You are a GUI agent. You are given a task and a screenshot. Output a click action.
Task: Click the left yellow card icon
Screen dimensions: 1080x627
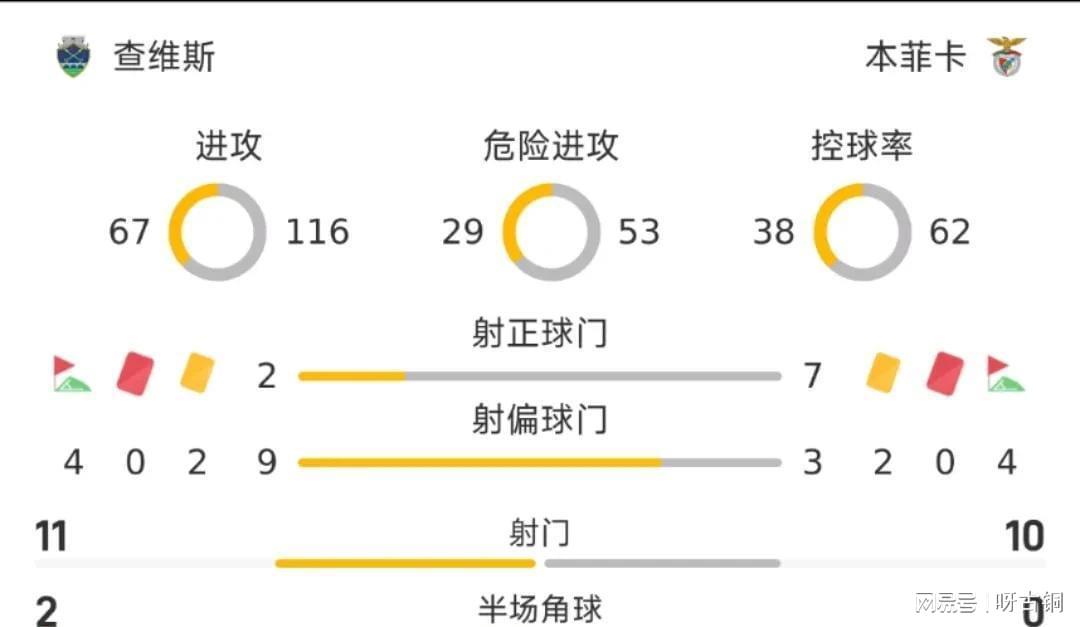[x=198, y=373]
